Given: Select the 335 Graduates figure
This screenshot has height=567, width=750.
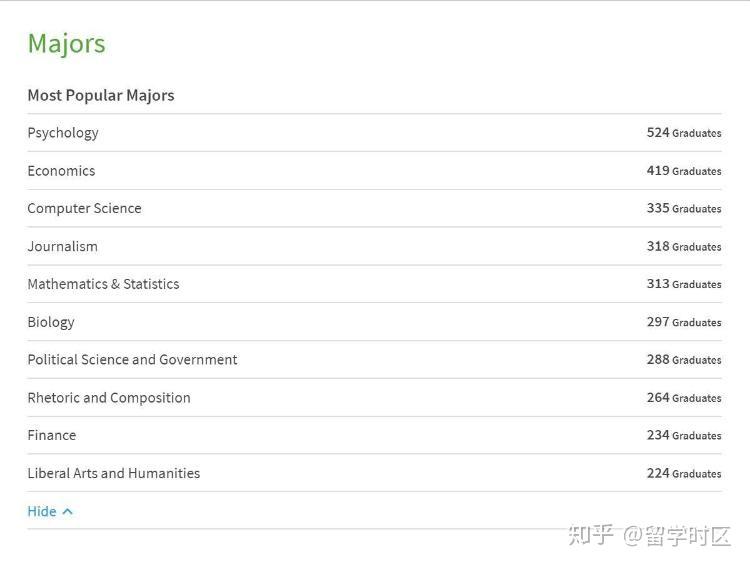Looking at the screenshot, I should pyautogui.click(x=683, y=209).
